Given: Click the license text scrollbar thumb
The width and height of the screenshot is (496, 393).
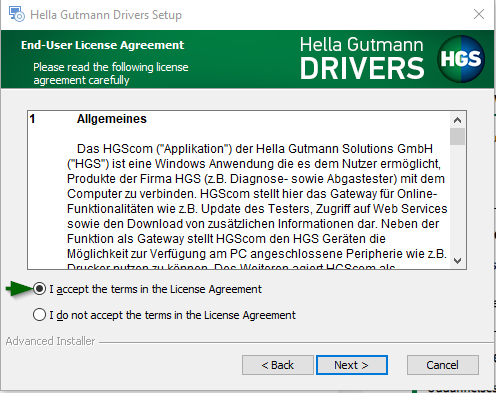Looking at the screenshot, I should click(x=457, y=137).
